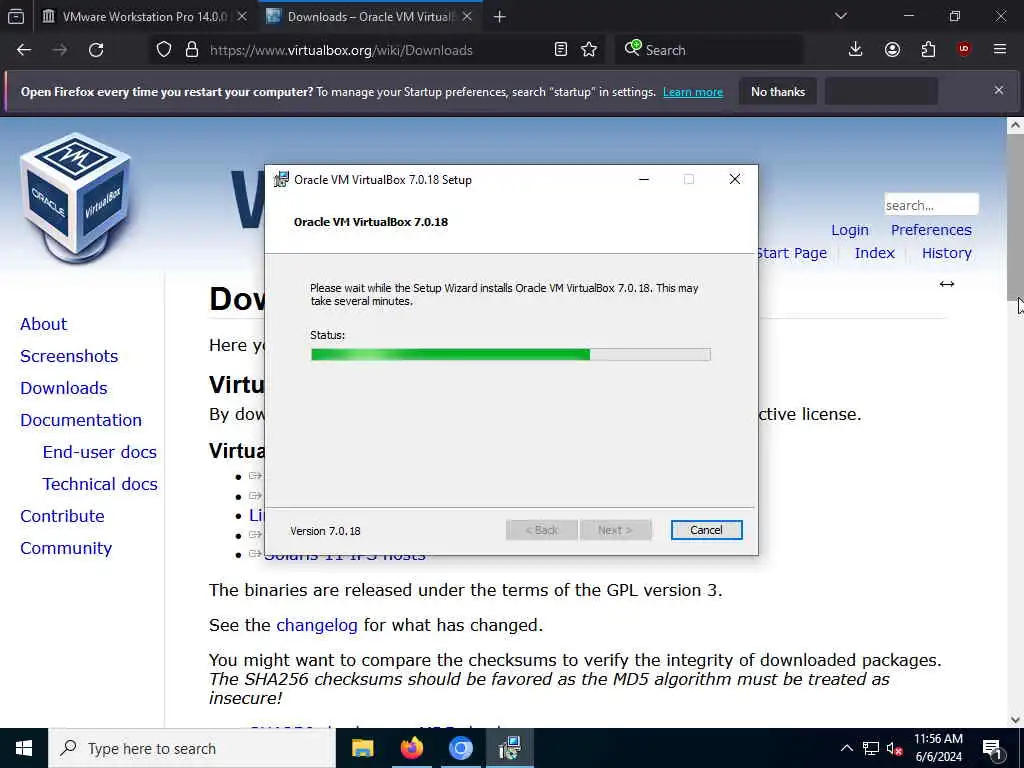Image resolution: width=1024 pixels, height=768 pixels.
Task: Open the Contribute sidebar link
Action: pyautogui.click(x=62, y=516)
